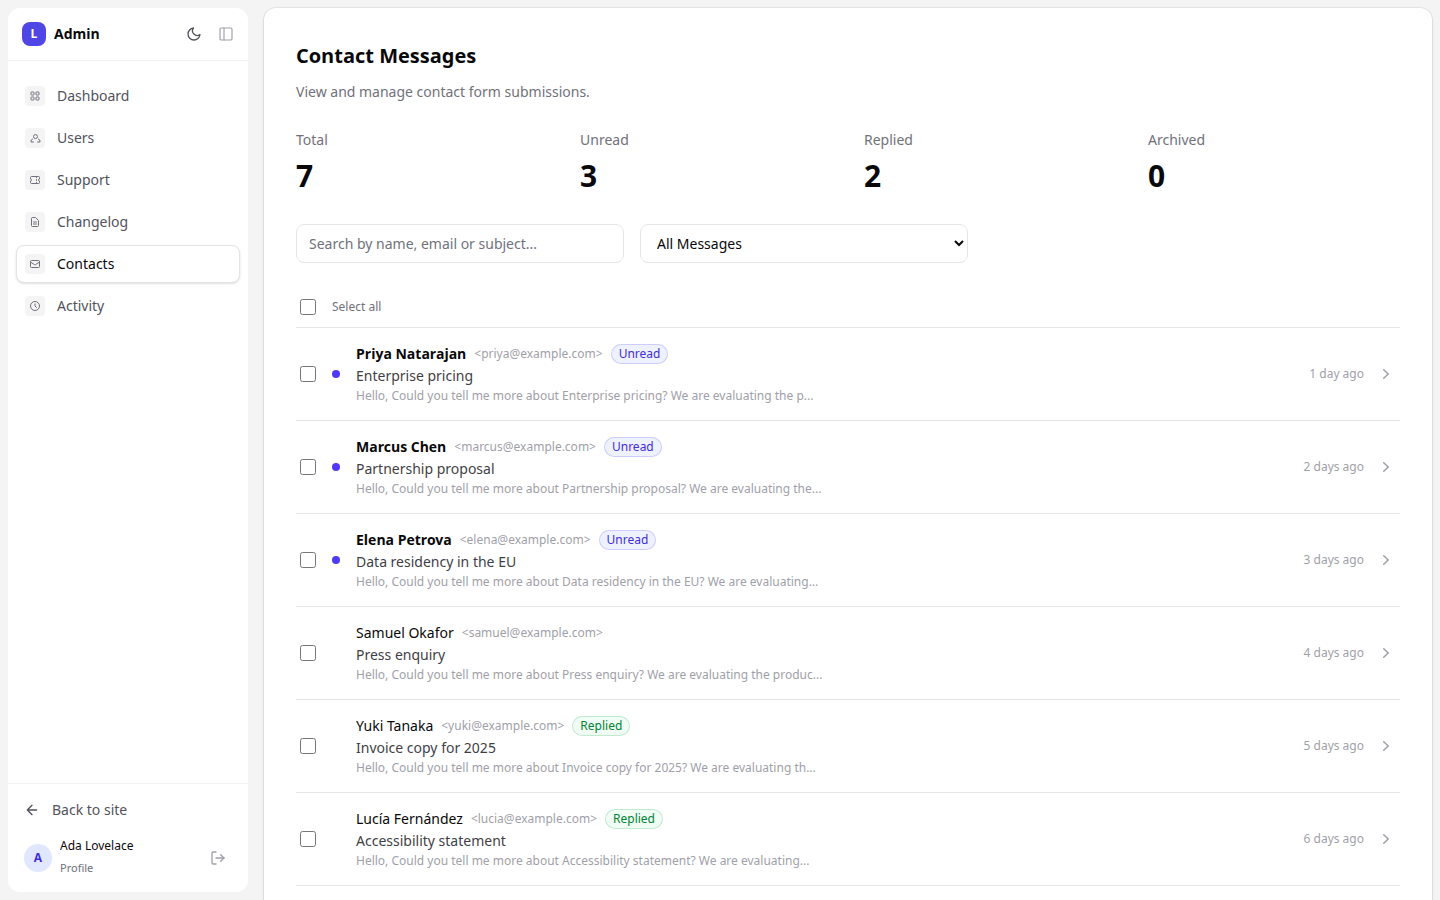The image size is (1440, 900).
Task: Expand Elena Petrova message via chevron
Action: coord(1386,560)
